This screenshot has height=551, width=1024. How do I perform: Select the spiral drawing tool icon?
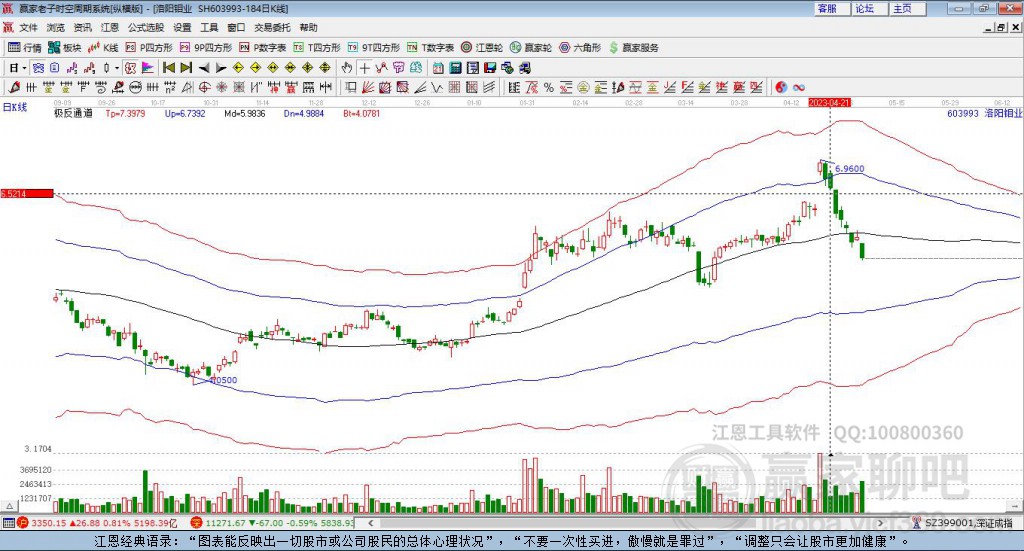(x=101, y=87)
